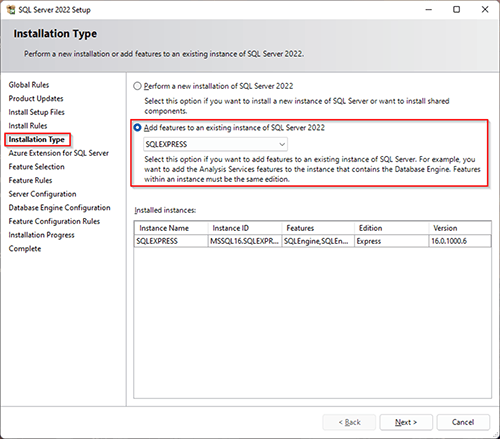Screen dimensions: 500x439
Task: Click the disabled Back button
Action: point(349,422)
